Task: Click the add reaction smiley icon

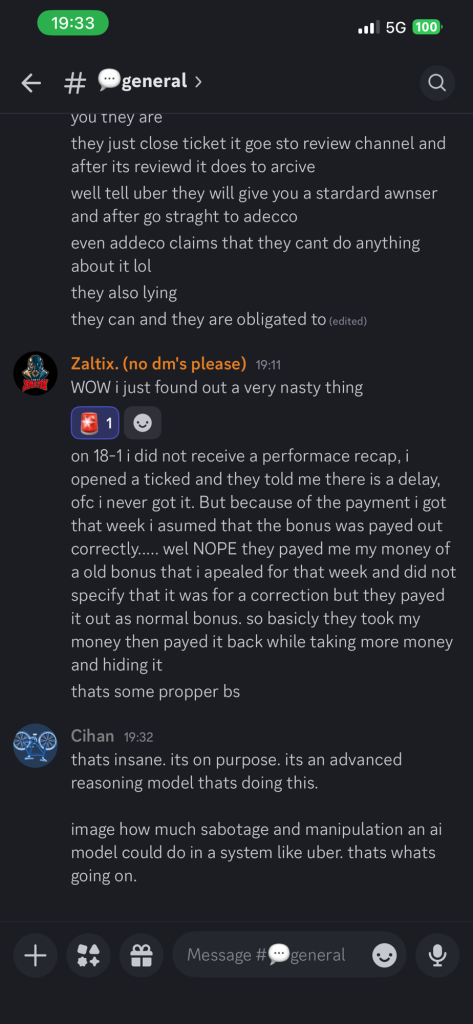Action: click(x=142, y=423)
